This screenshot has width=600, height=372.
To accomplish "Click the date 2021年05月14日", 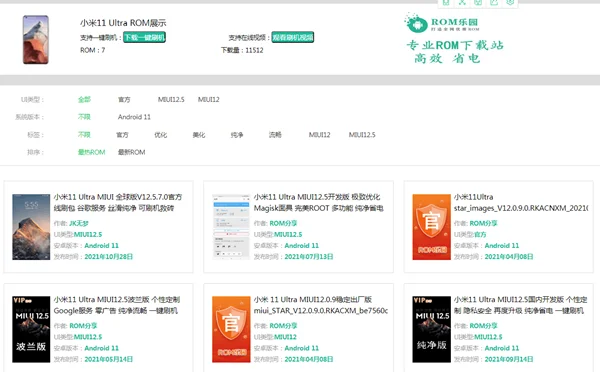I will 109,359.
